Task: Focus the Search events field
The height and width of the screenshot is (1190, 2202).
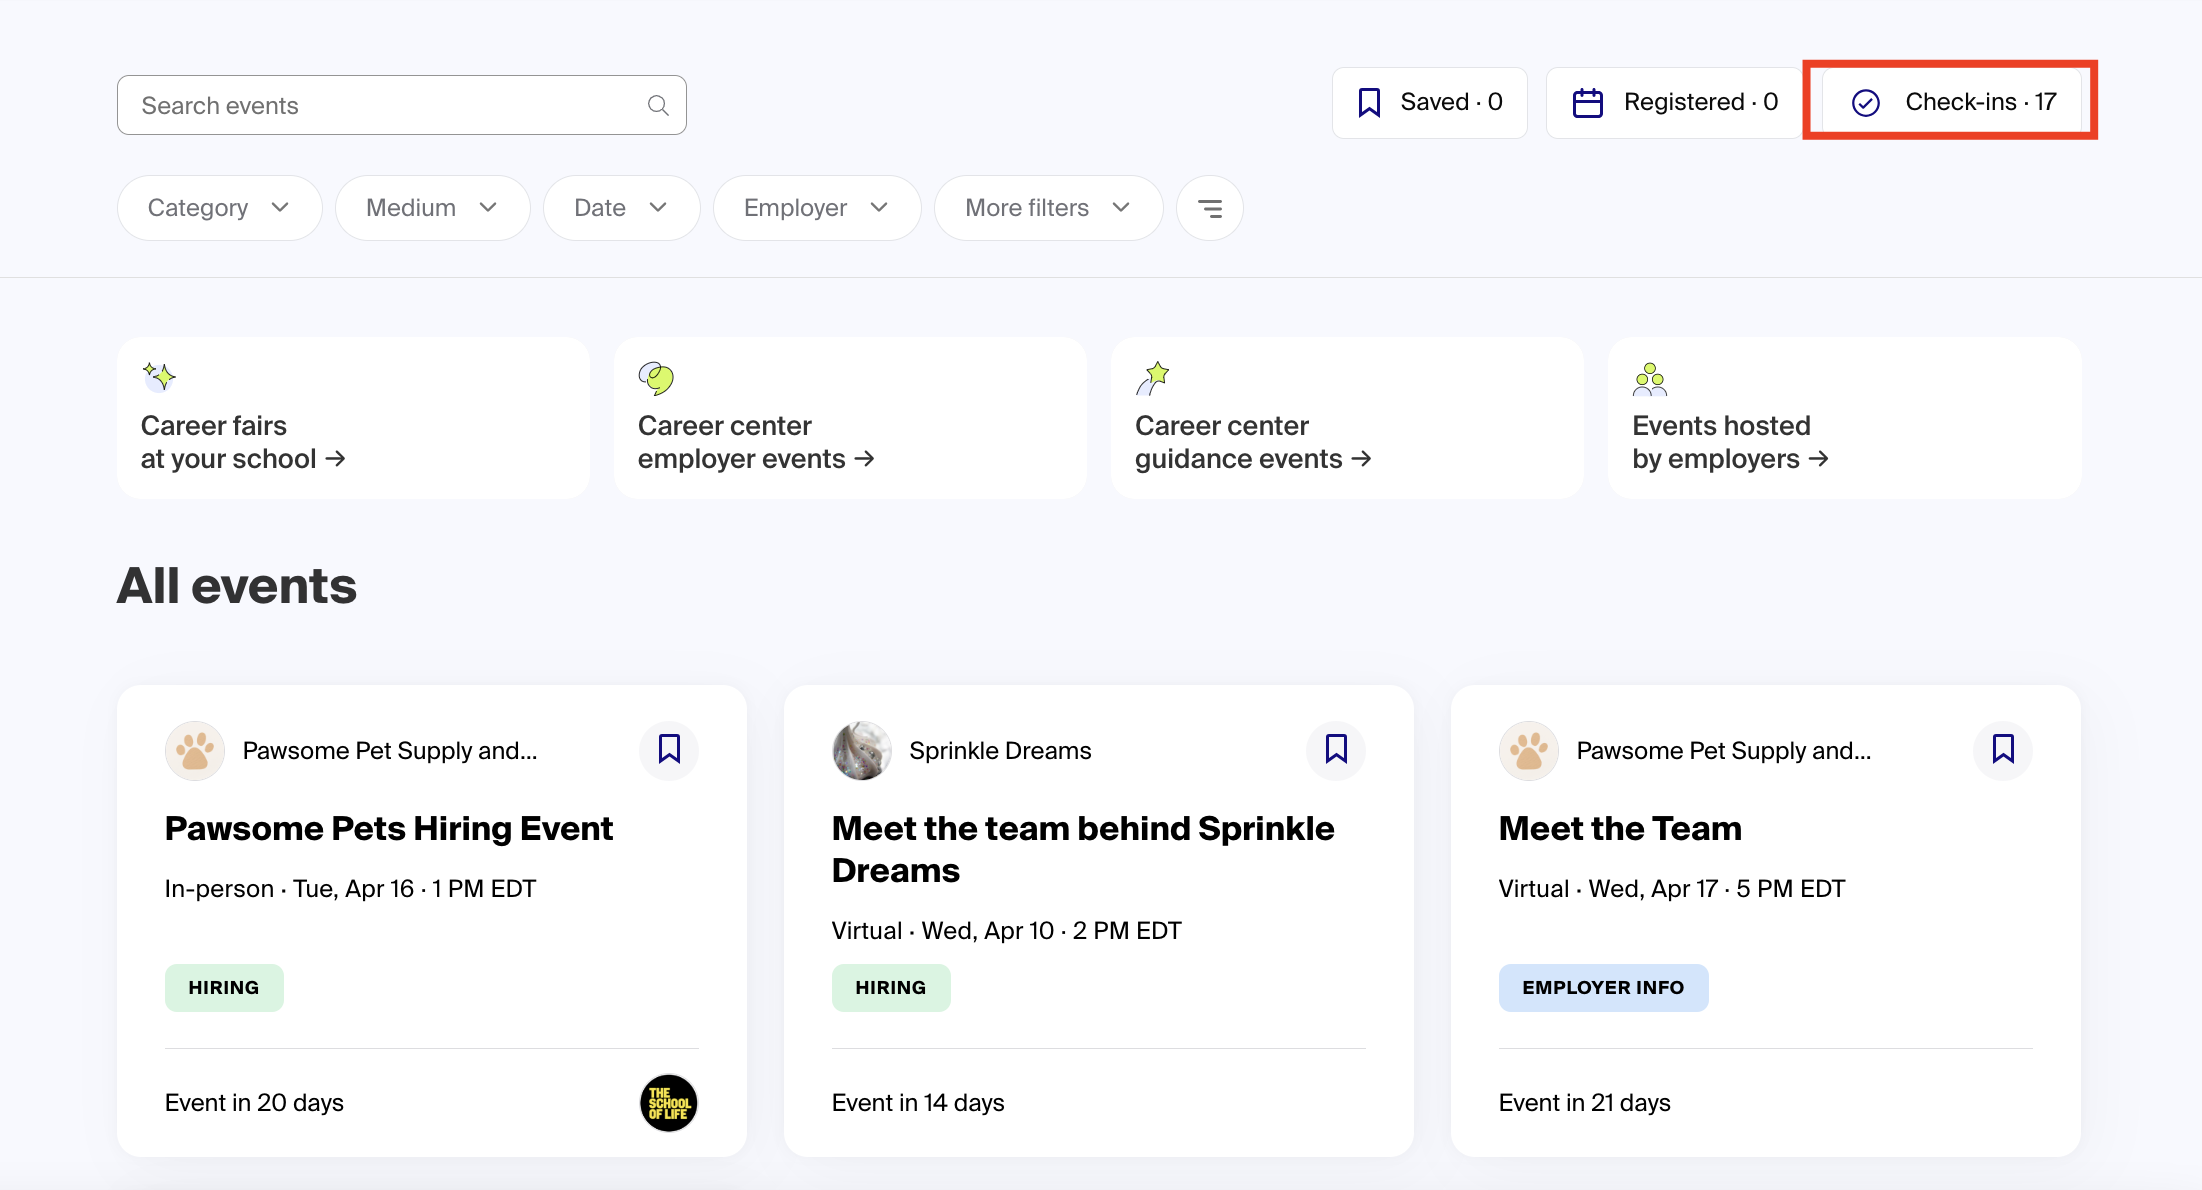Action: click(x=380, y=105)
